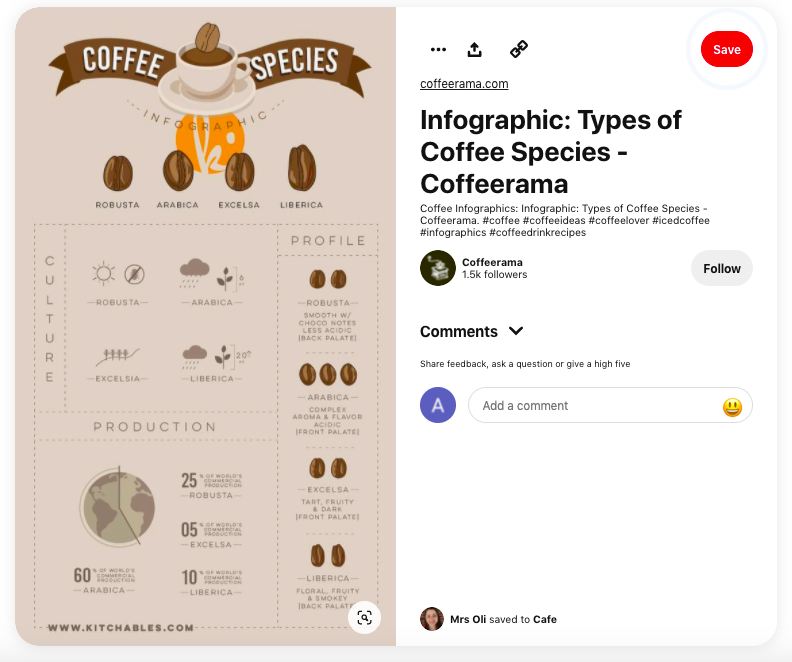Click the "Infographic: Types of Coffee Species" title

point(551,152)
